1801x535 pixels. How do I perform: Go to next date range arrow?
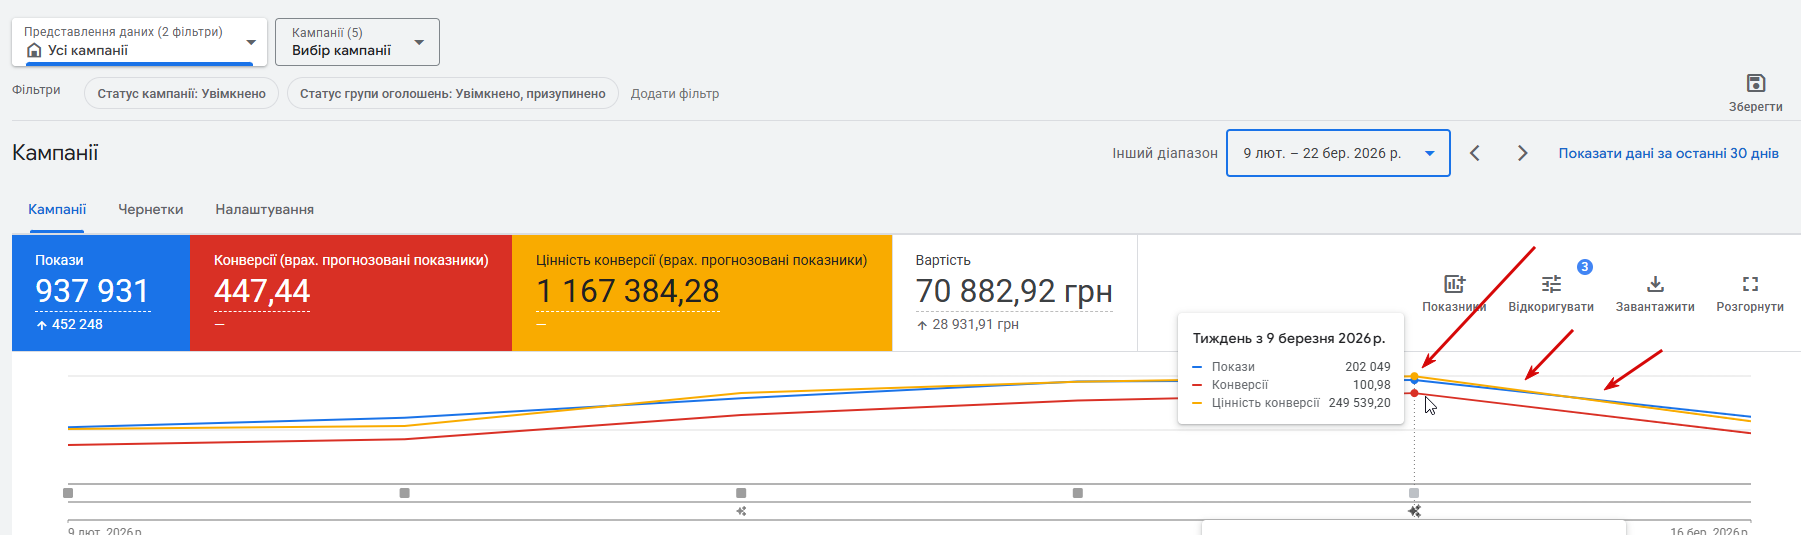[x=1522, y=153]
